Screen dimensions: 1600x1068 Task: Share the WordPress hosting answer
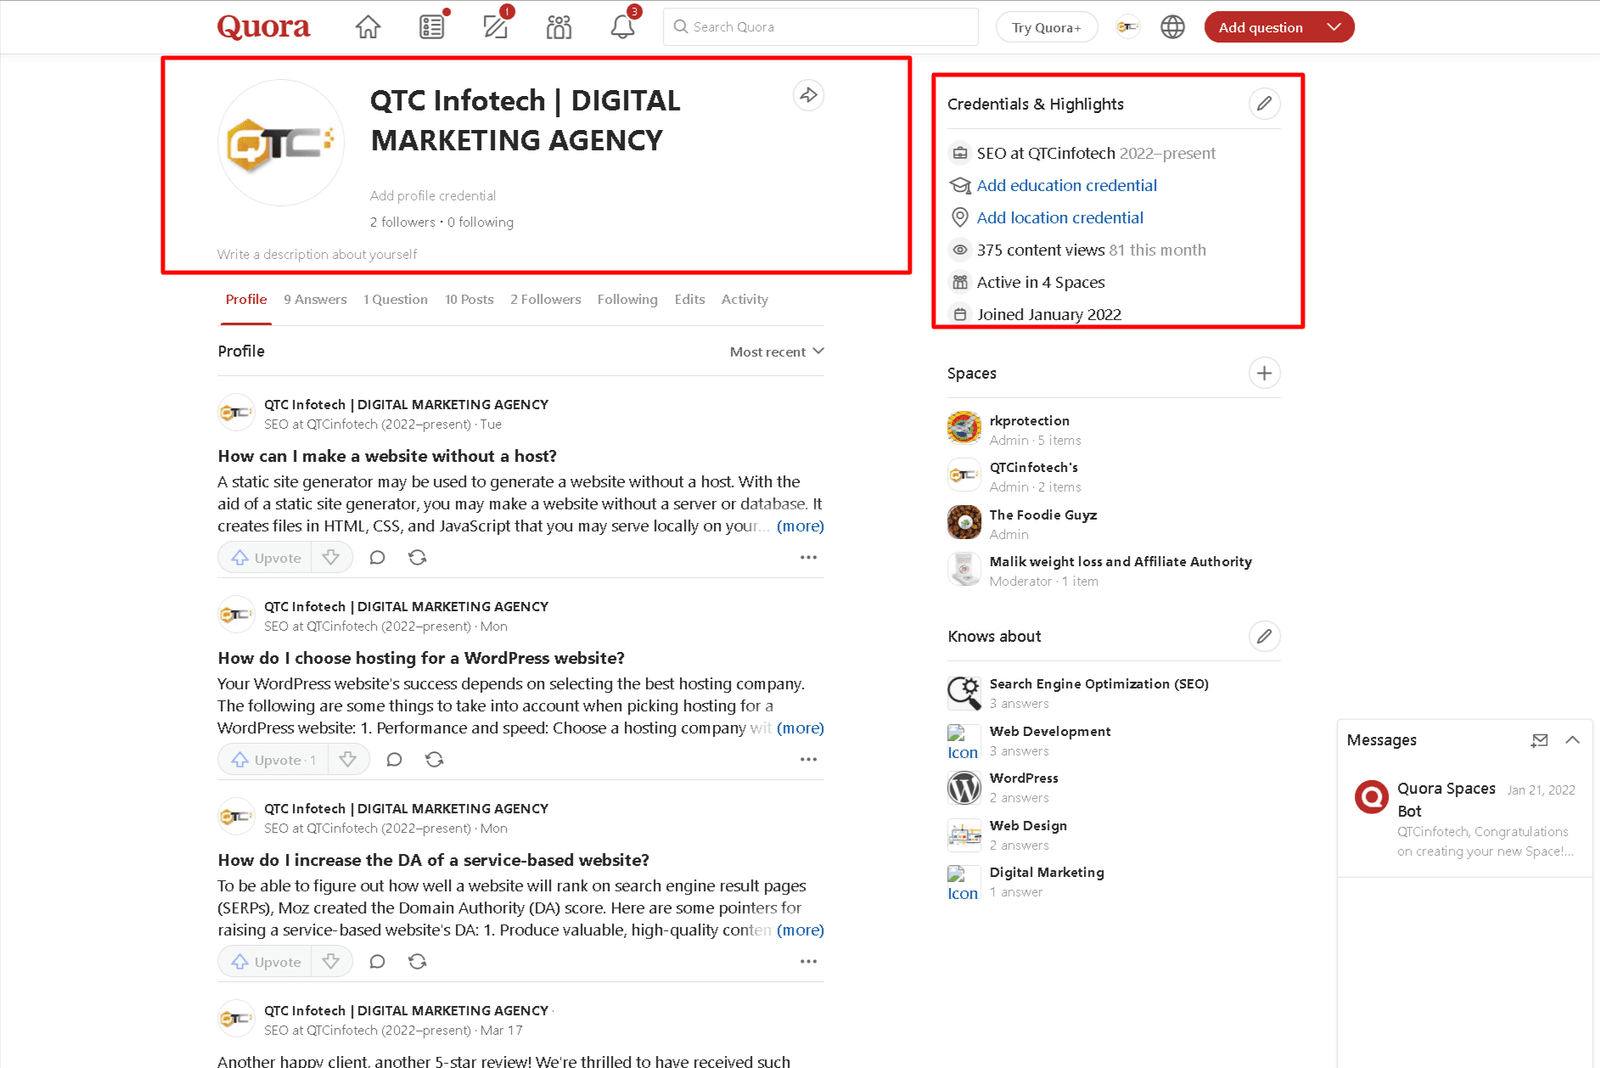point(434,759)
